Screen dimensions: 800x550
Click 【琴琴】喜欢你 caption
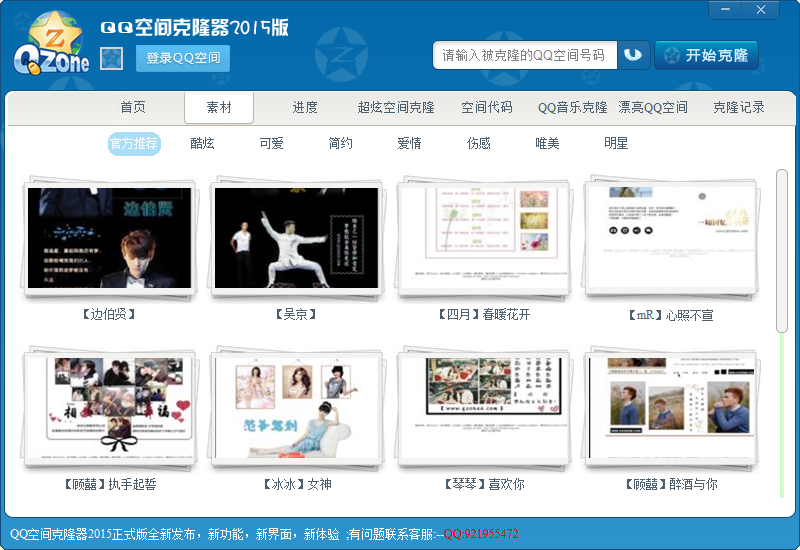(484, 484)
